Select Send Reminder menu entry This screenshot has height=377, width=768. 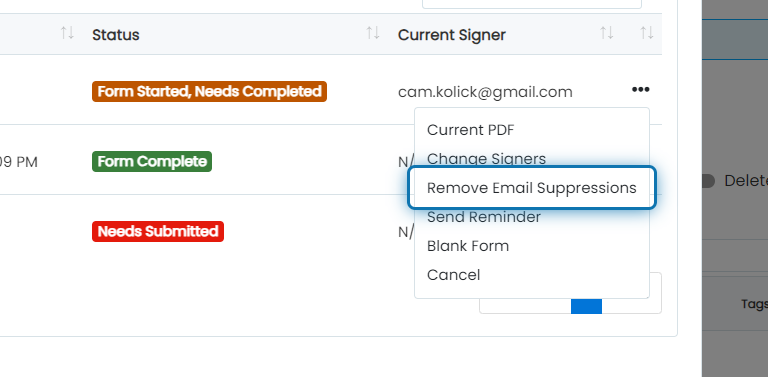484,217
